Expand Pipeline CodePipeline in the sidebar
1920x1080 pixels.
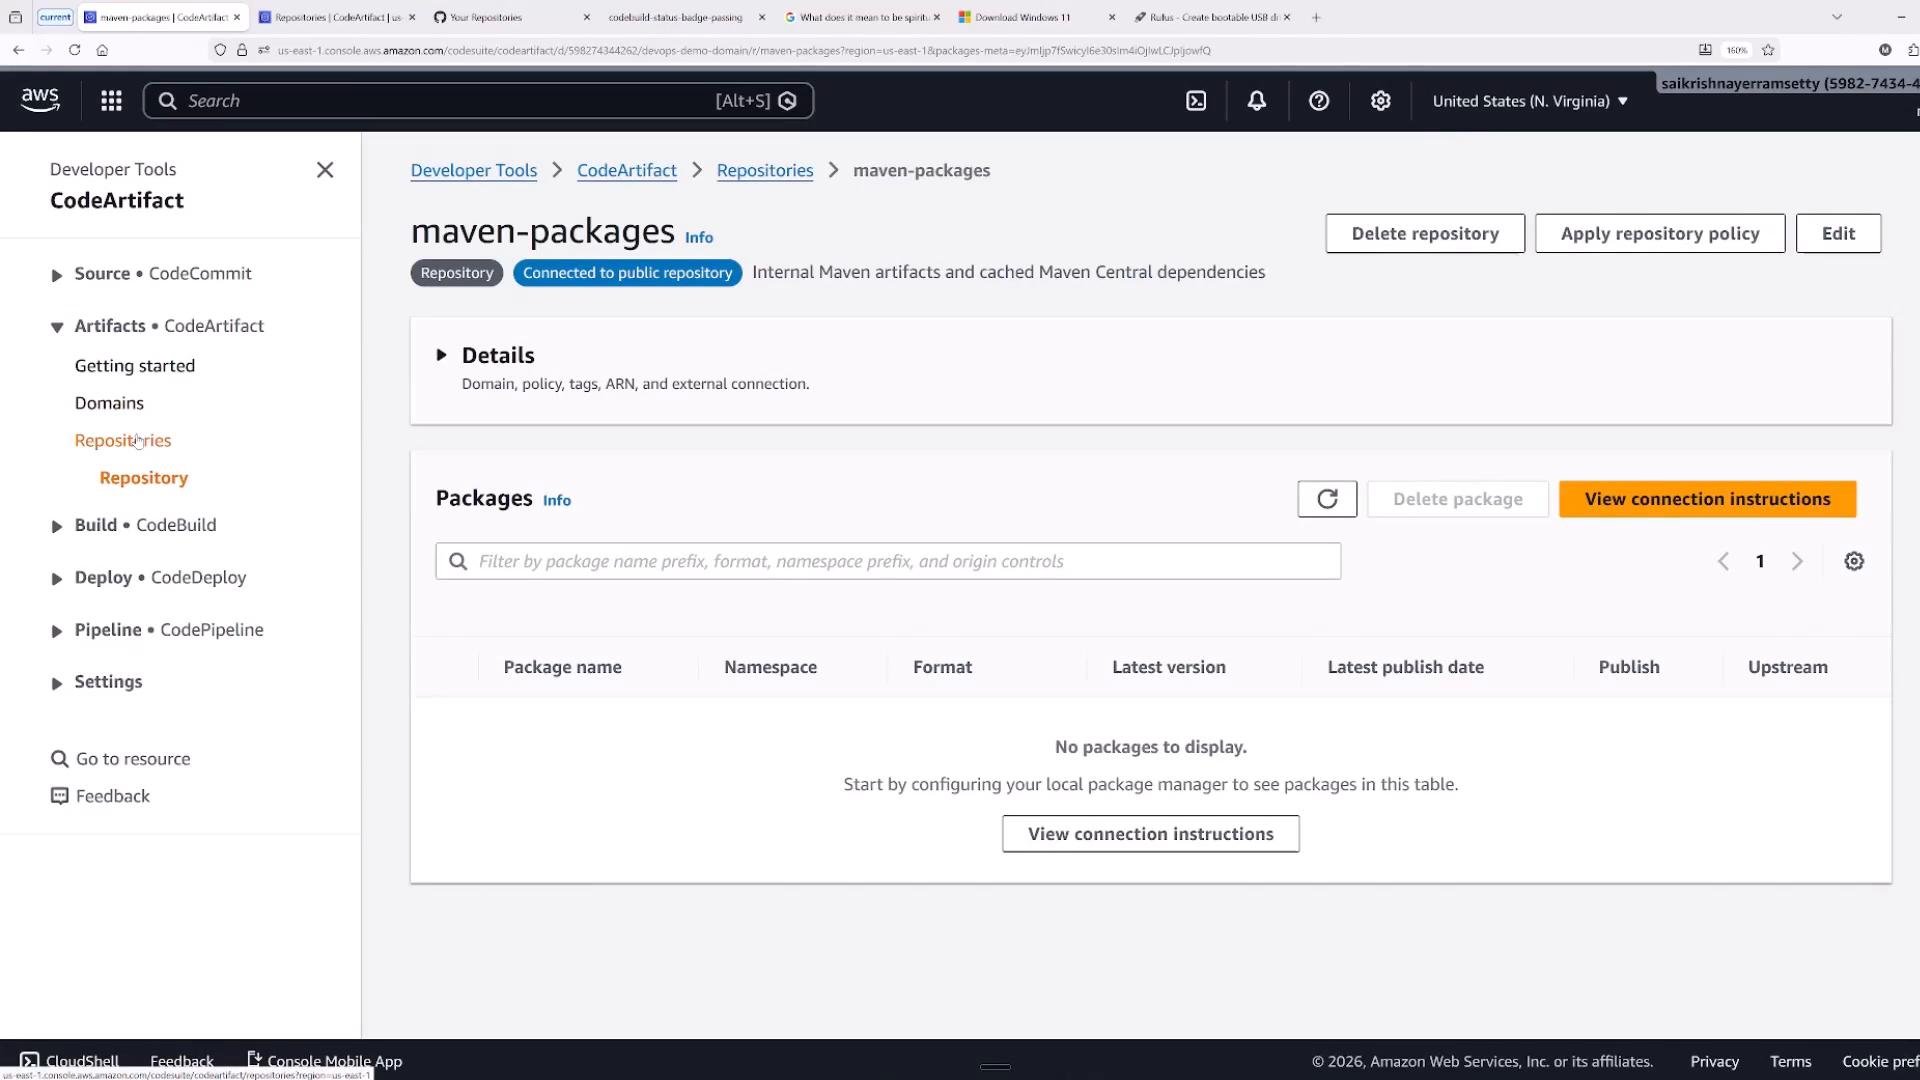click(x=57, y=631)
